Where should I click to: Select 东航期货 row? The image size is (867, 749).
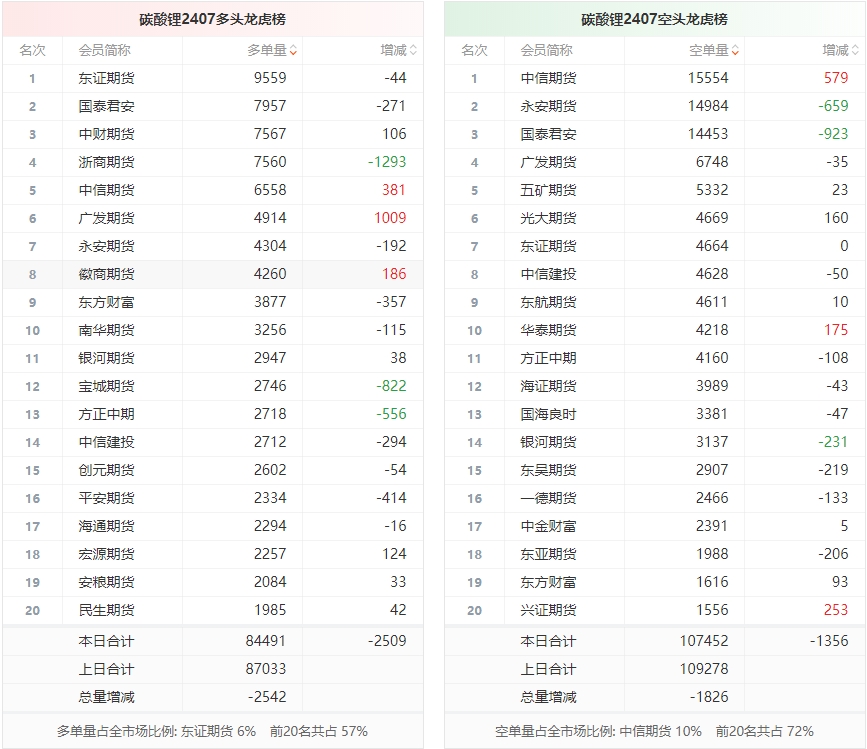click(655, 302)
